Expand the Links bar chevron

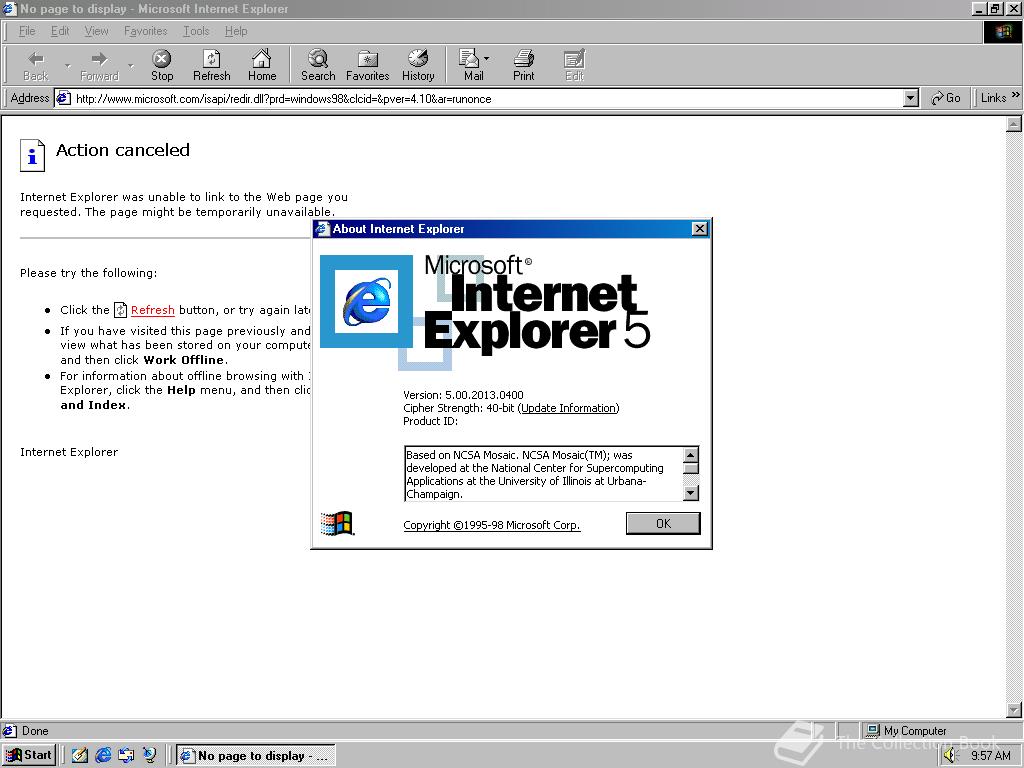pyautogui.click(x=1016, y=95)
